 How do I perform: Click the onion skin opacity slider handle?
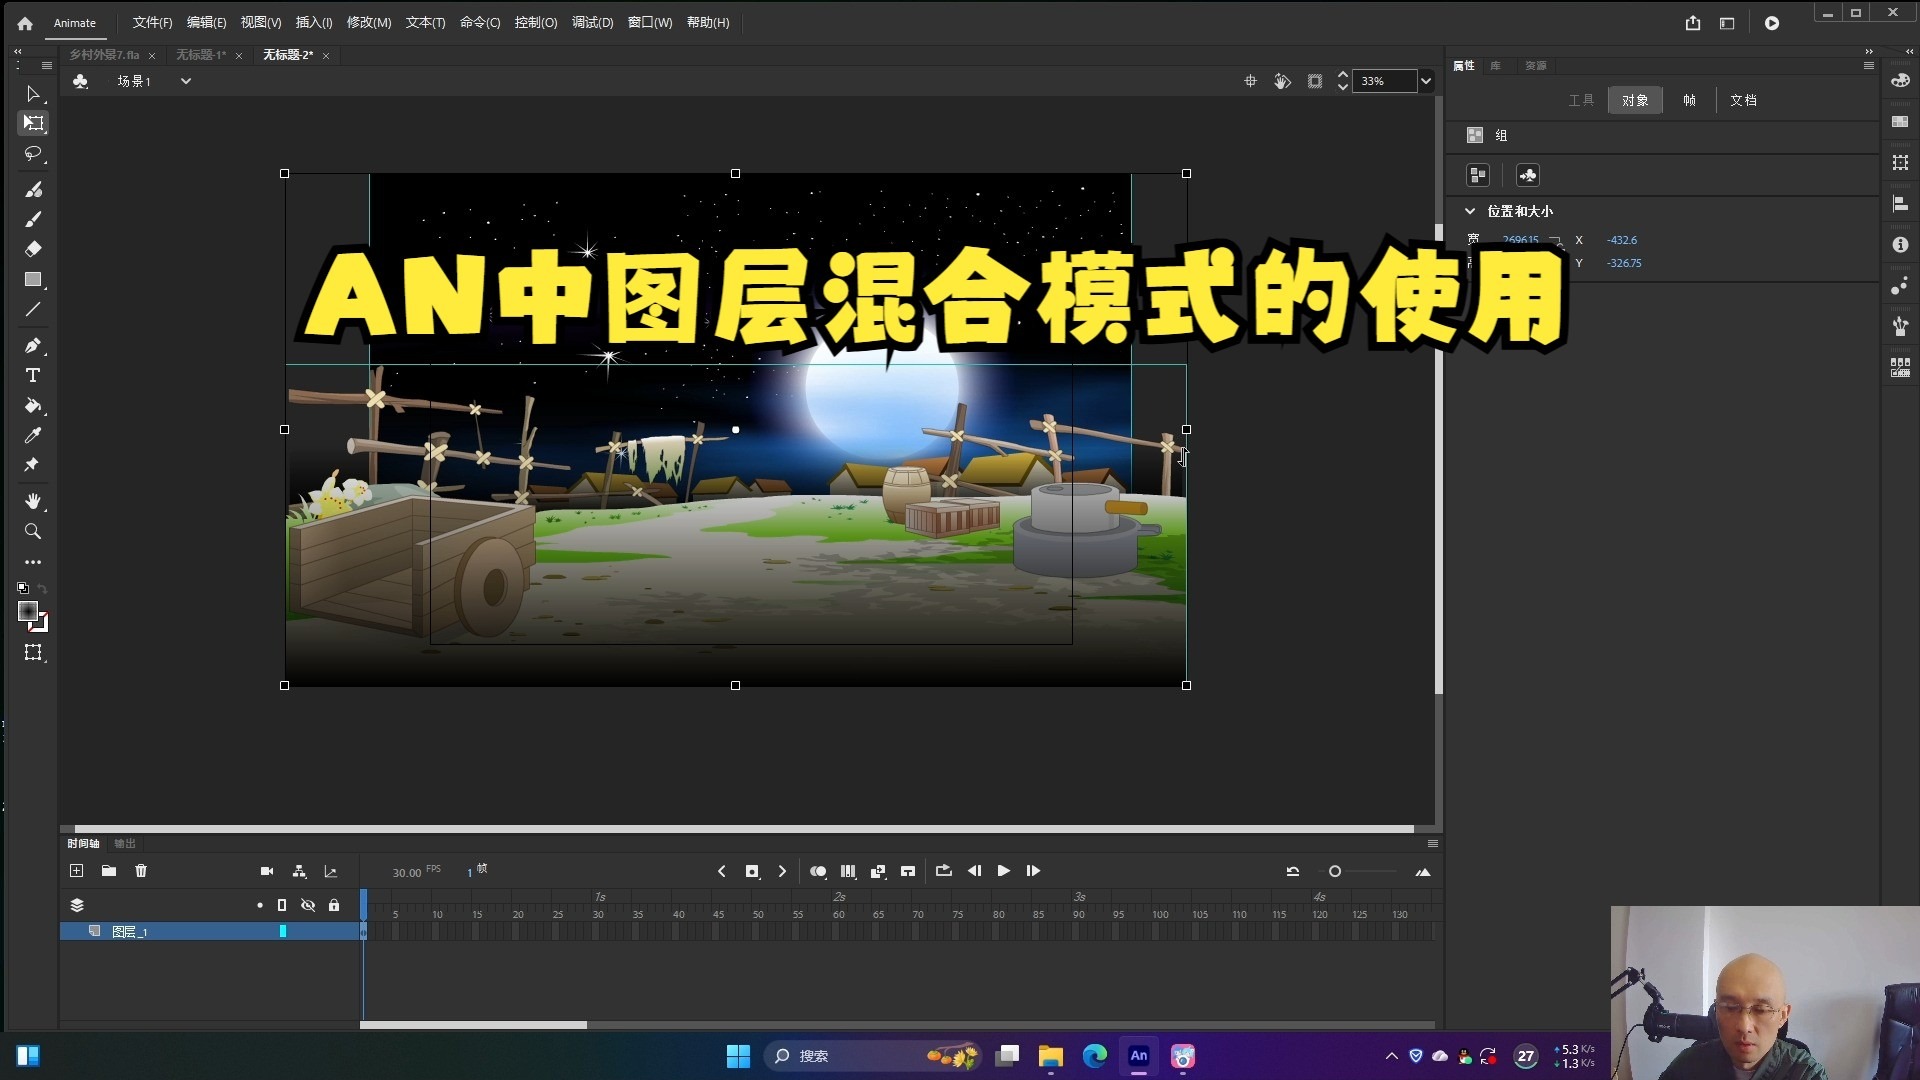1335,871
